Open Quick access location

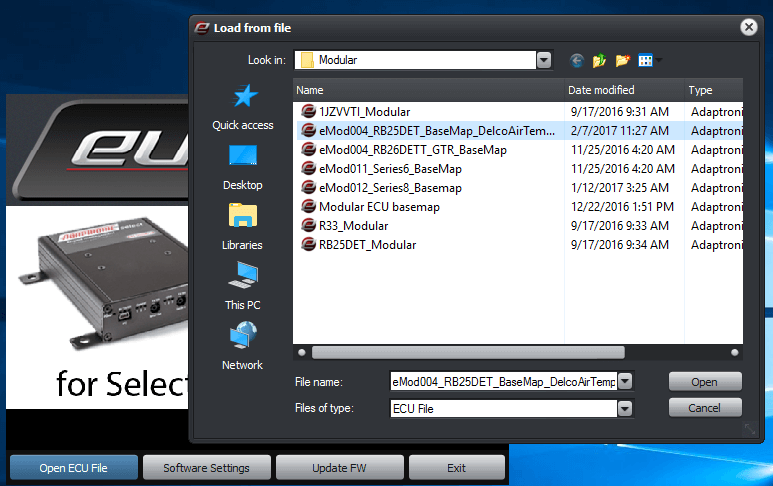[x=243, y=107]
